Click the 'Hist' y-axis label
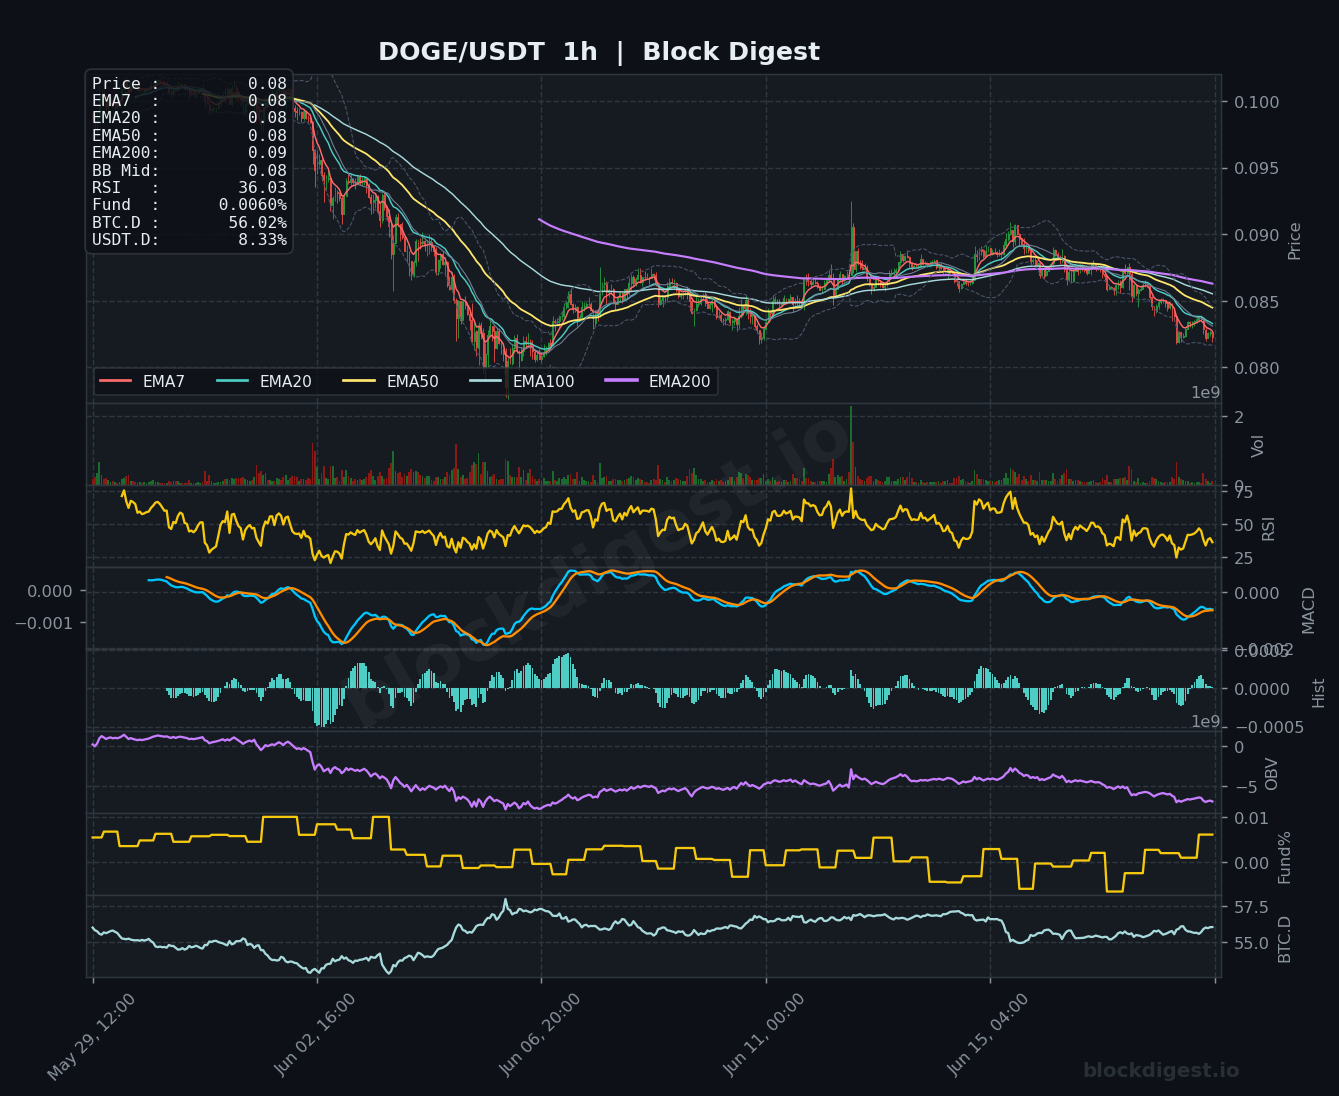Screen dimensions: 1339x1096 tap(1318, 693)
